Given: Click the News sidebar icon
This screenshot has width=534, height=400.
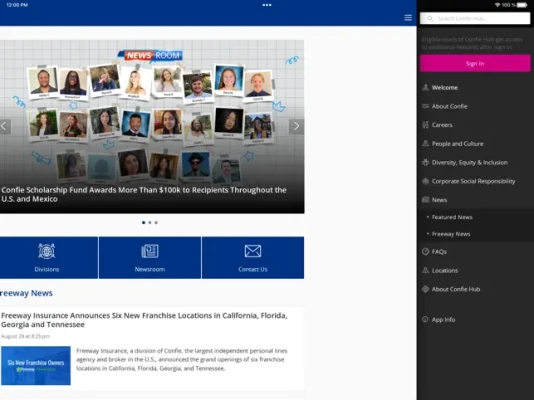Looking at the screenshot, I should [425, 200].
